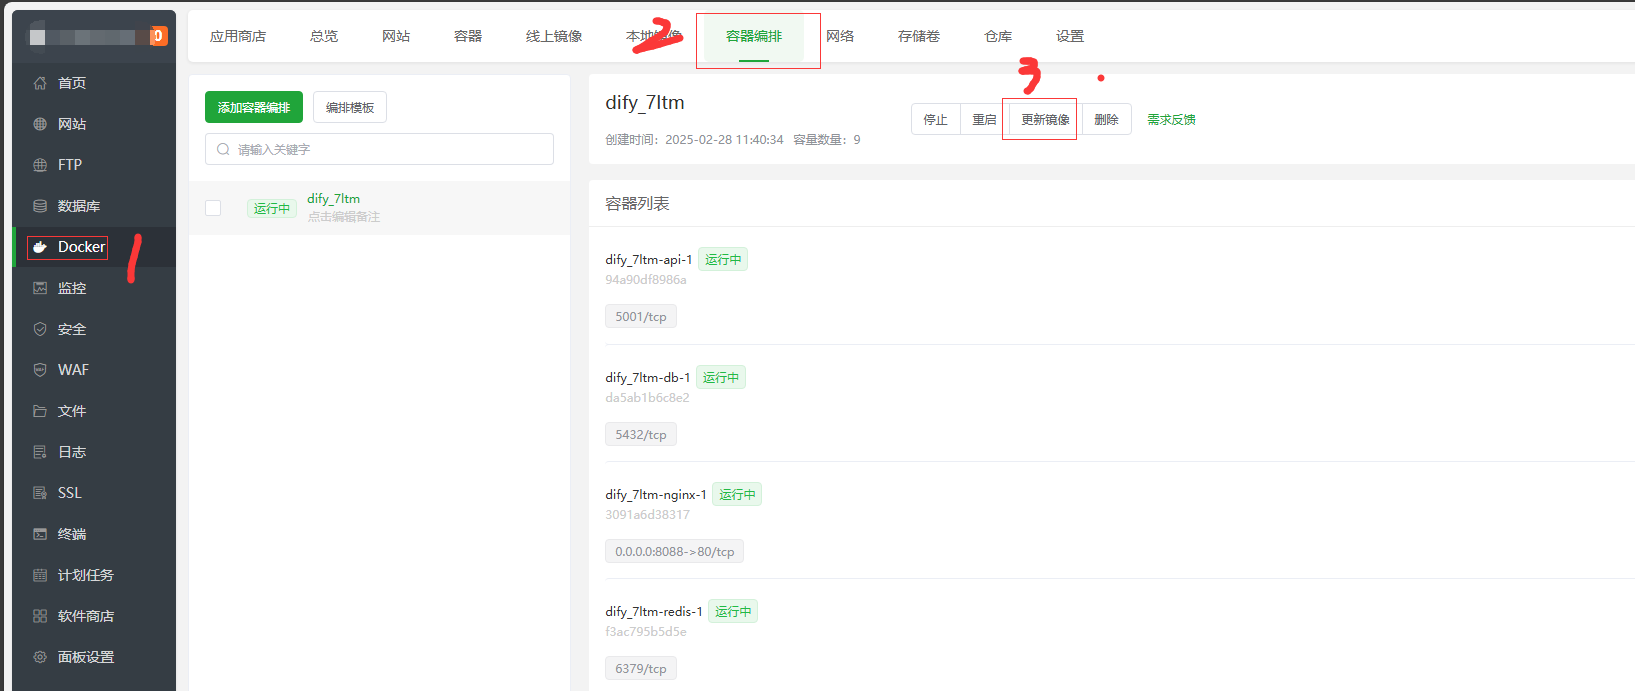Open the gear icon for 面板设置
This screenshot has width=1635, height=691.
(40, 657)
